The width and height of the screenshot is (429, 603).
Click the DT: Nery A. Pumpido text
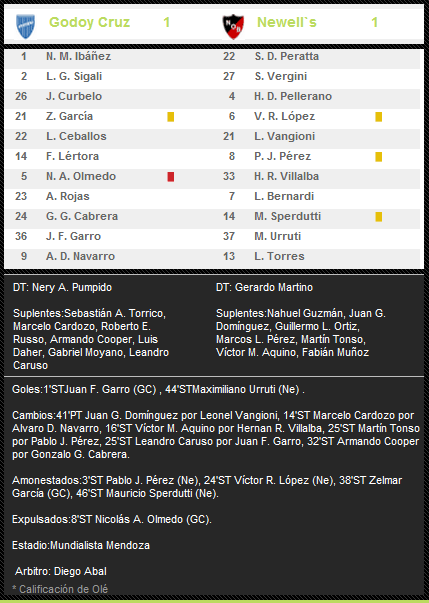point(62,287)
